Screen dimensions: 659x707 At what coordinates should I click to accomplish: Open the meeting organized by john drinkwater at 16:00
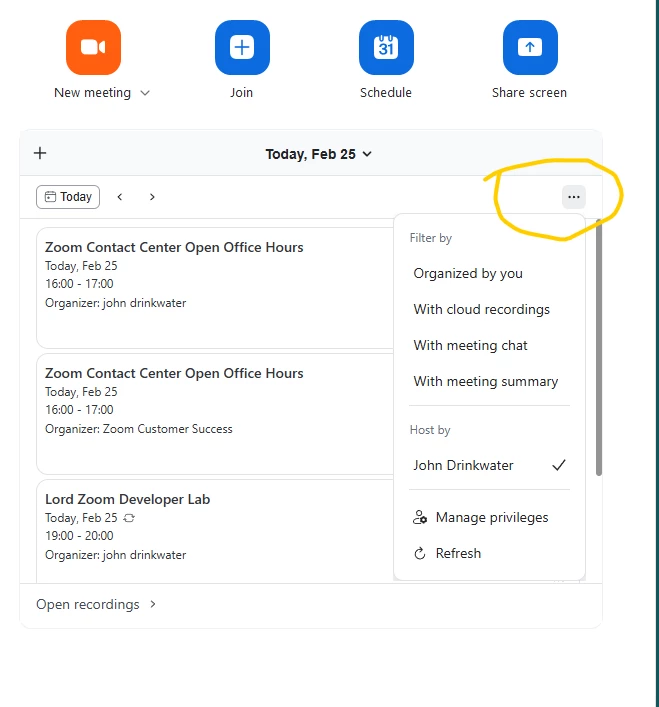coord(215,288)
